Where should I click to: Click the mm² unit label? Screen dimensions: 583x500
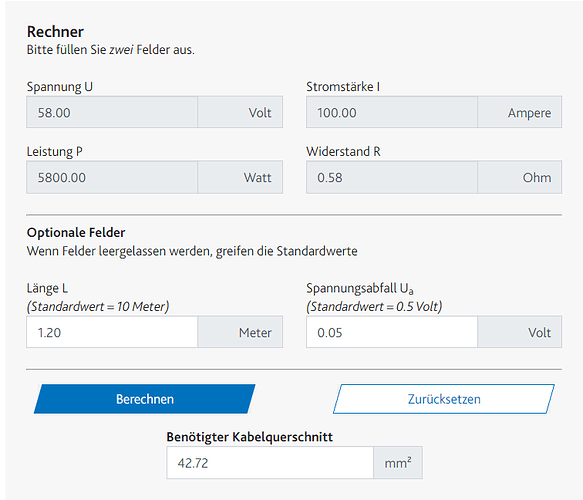398,463
